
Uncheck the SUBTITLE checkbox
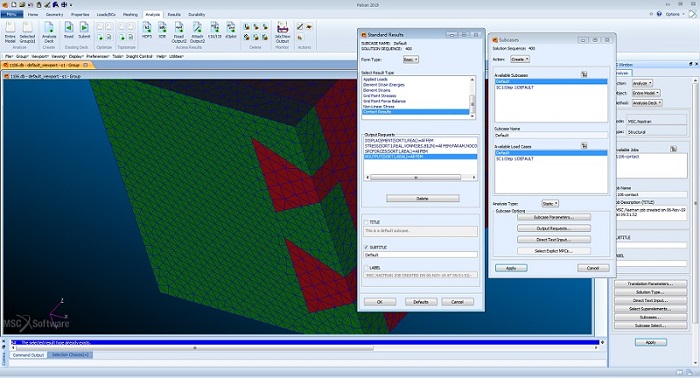click(x=366, y=247)
